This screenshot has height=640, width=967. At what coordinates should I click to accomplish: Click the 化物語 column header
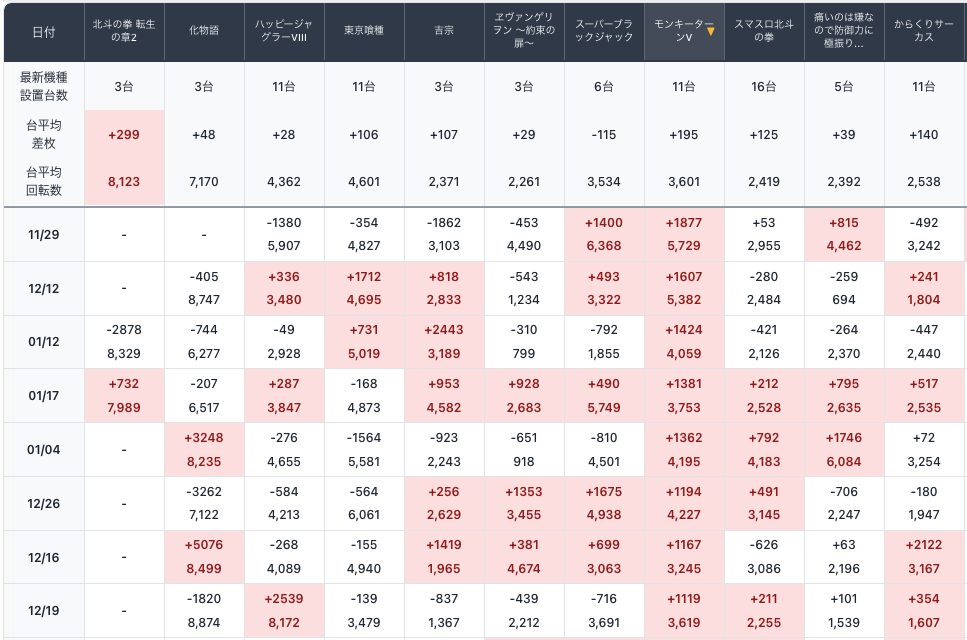(x=204, y=31)
